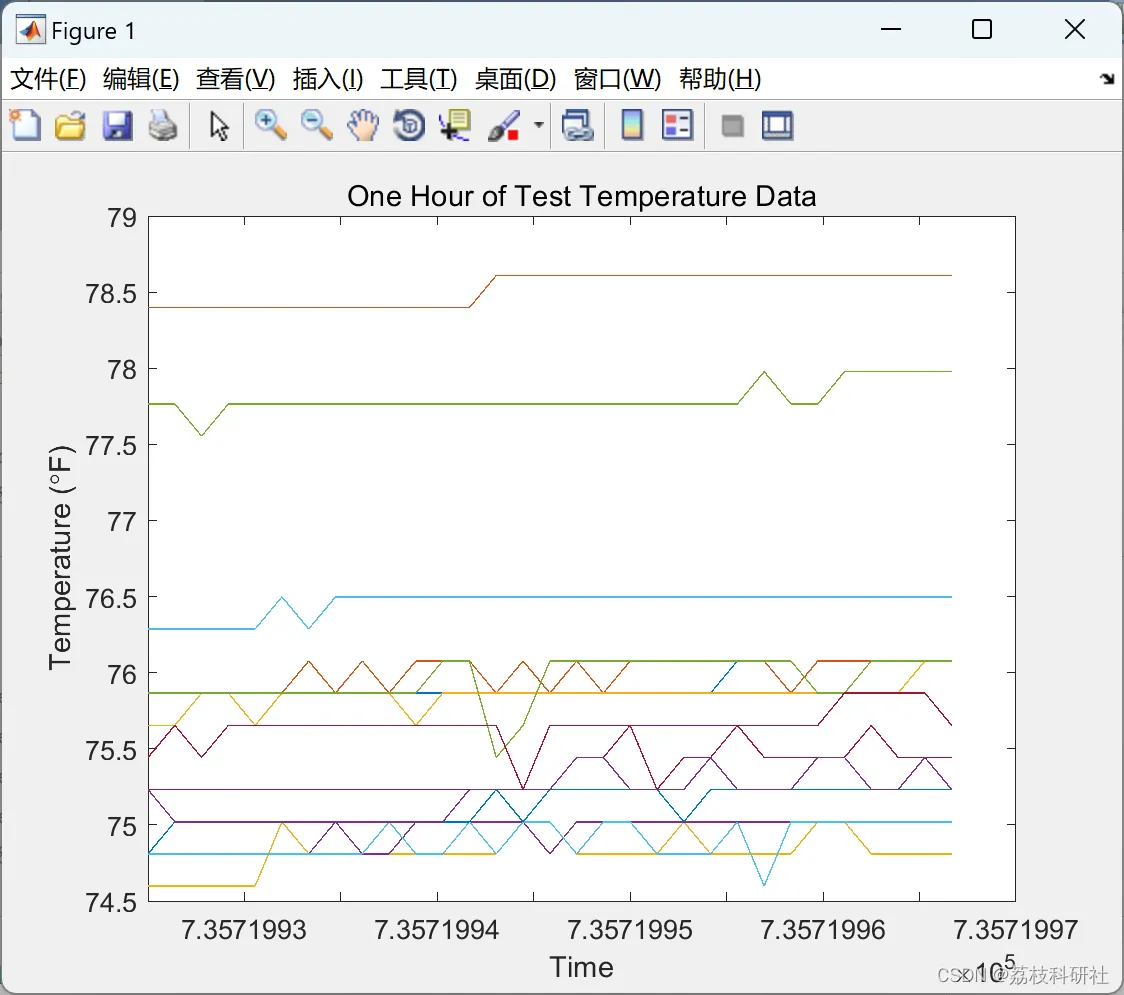Maximize the Figure 1 window

pos(981,29)
